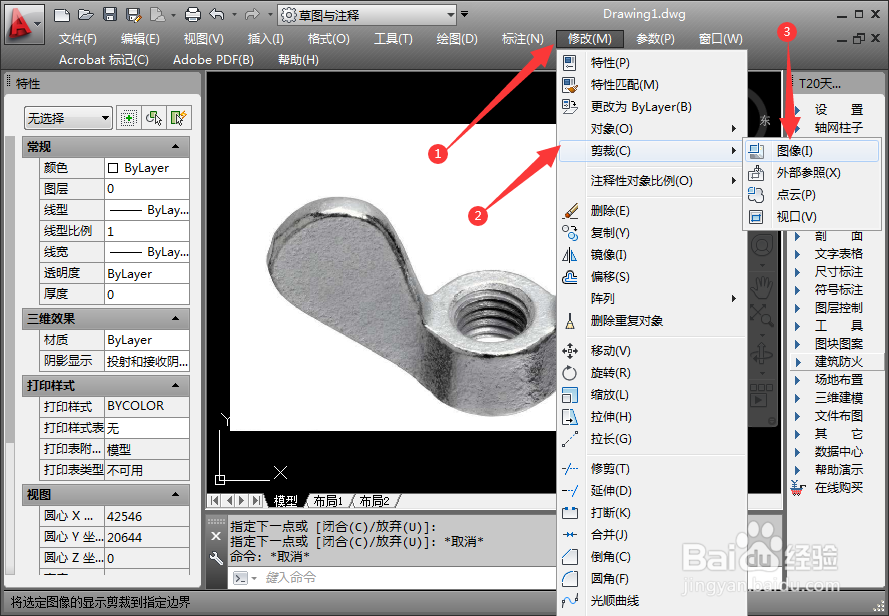Expand the 注释性对象比例(O) submenu

(x=653, y=181)
